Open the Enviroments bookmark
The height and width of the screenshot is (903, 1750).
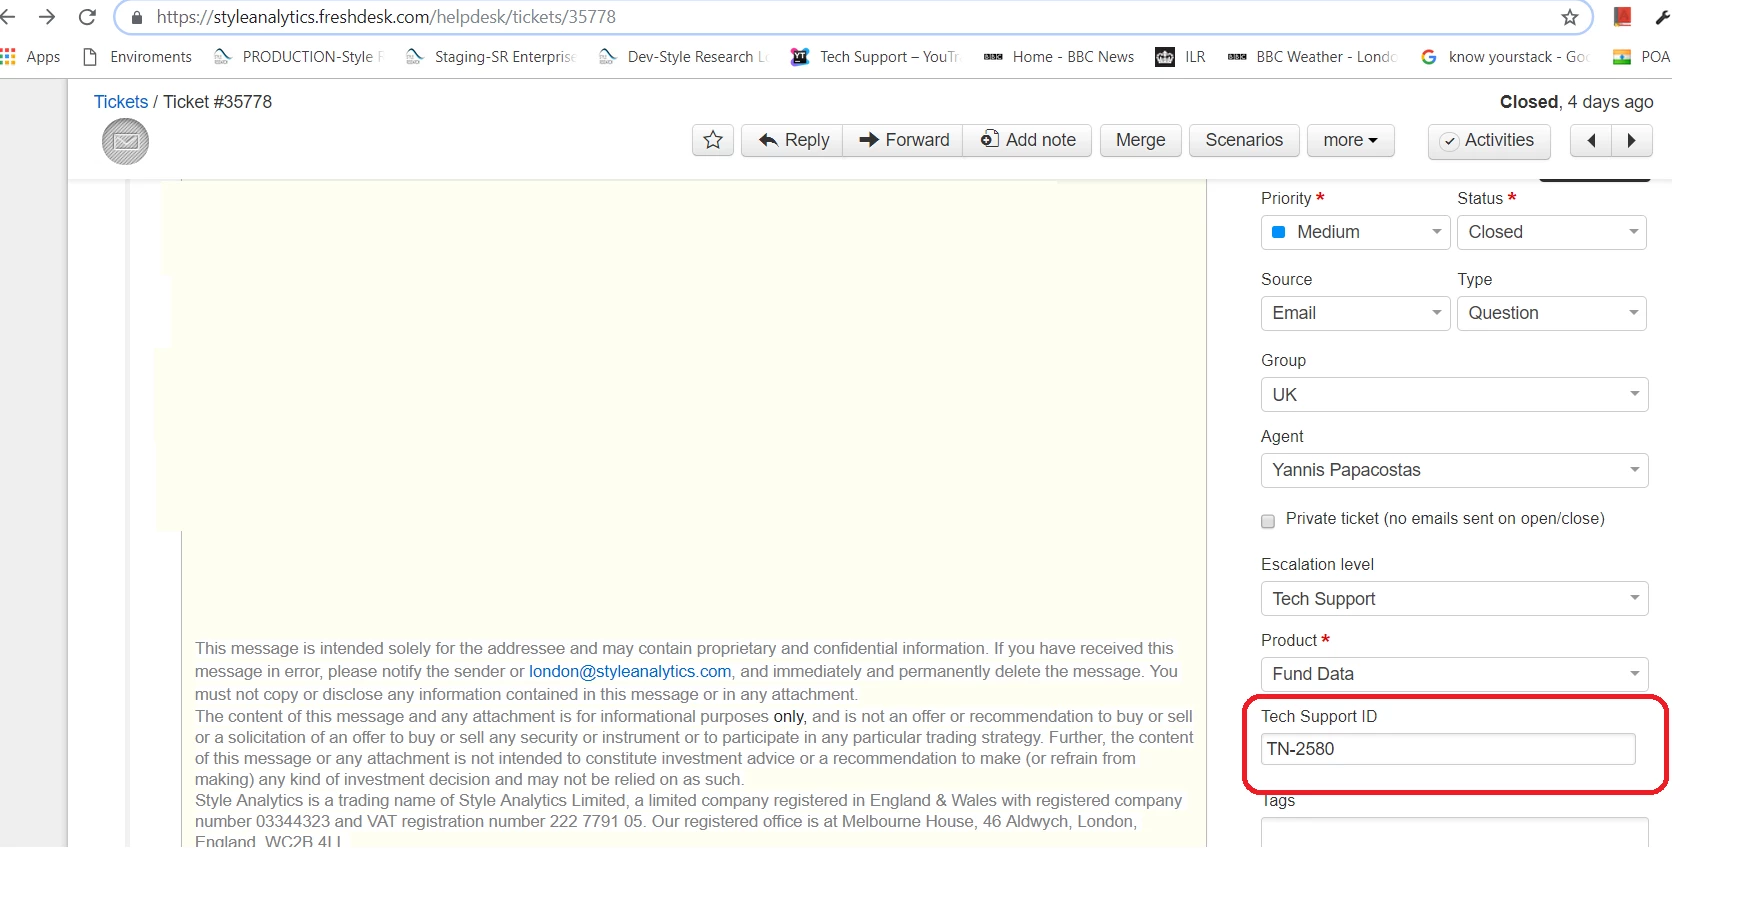(x=138, y=57)
